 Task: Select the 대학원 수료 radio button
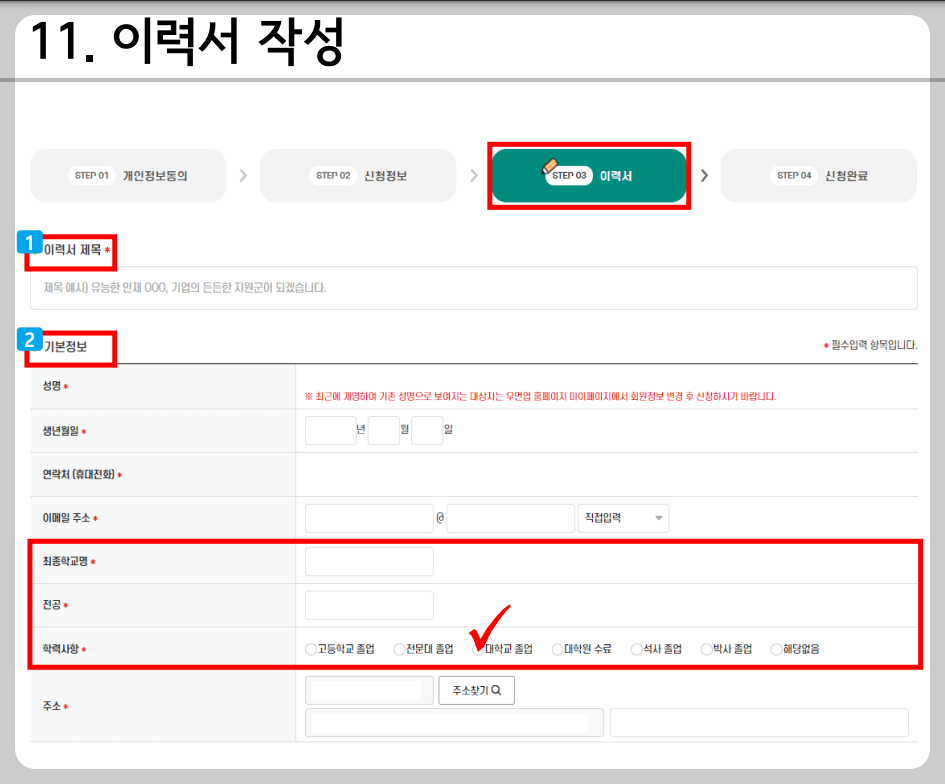tap(555, 648)
